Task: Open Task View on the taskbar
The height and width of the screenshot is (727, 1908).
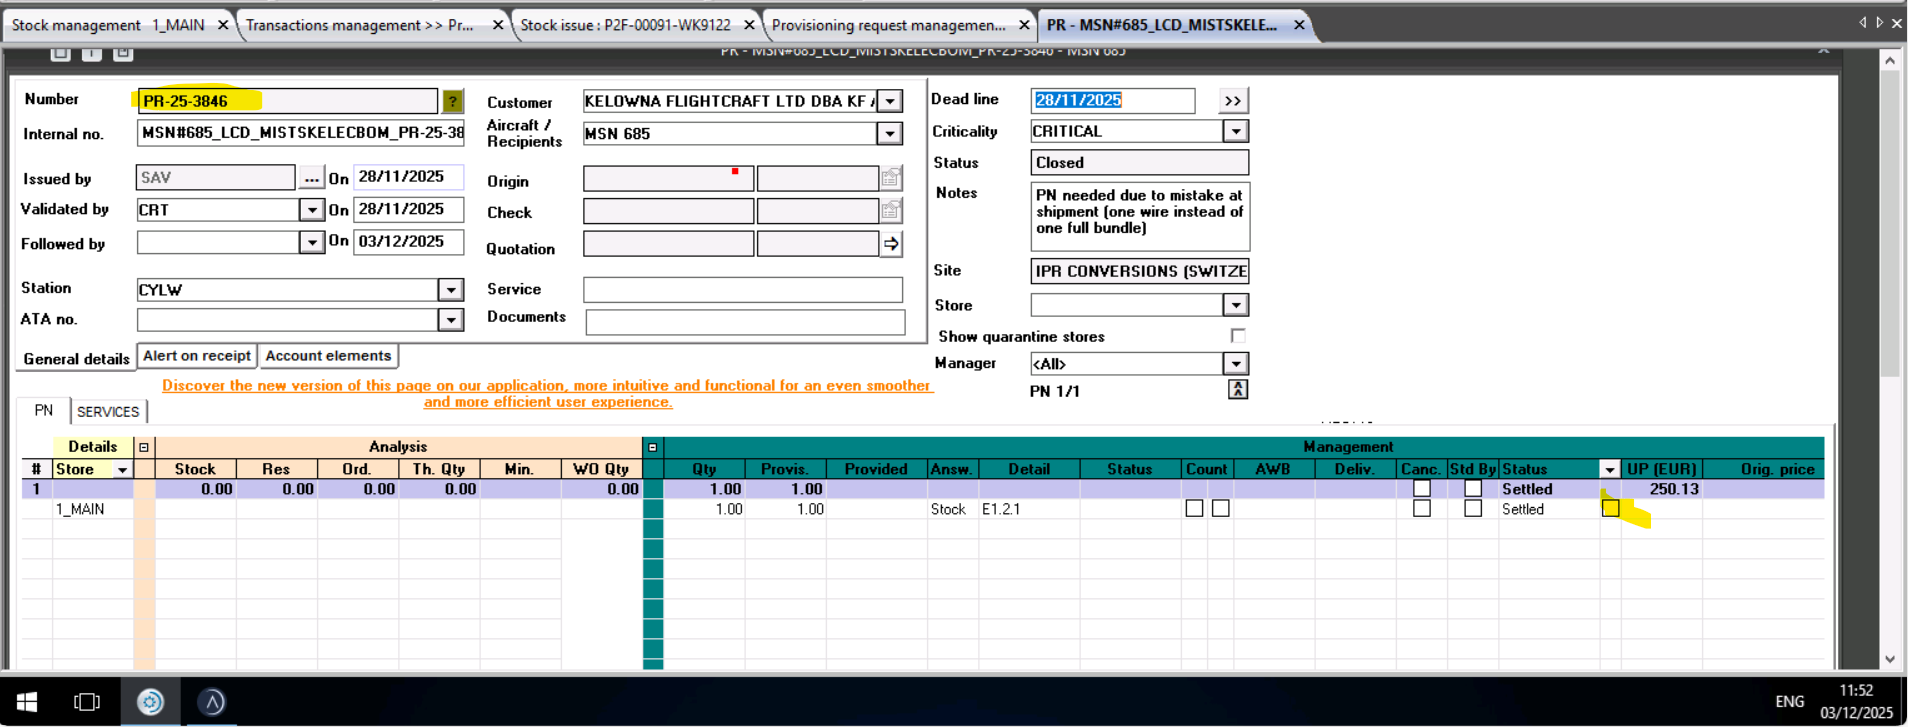Action: pos(87,702)
